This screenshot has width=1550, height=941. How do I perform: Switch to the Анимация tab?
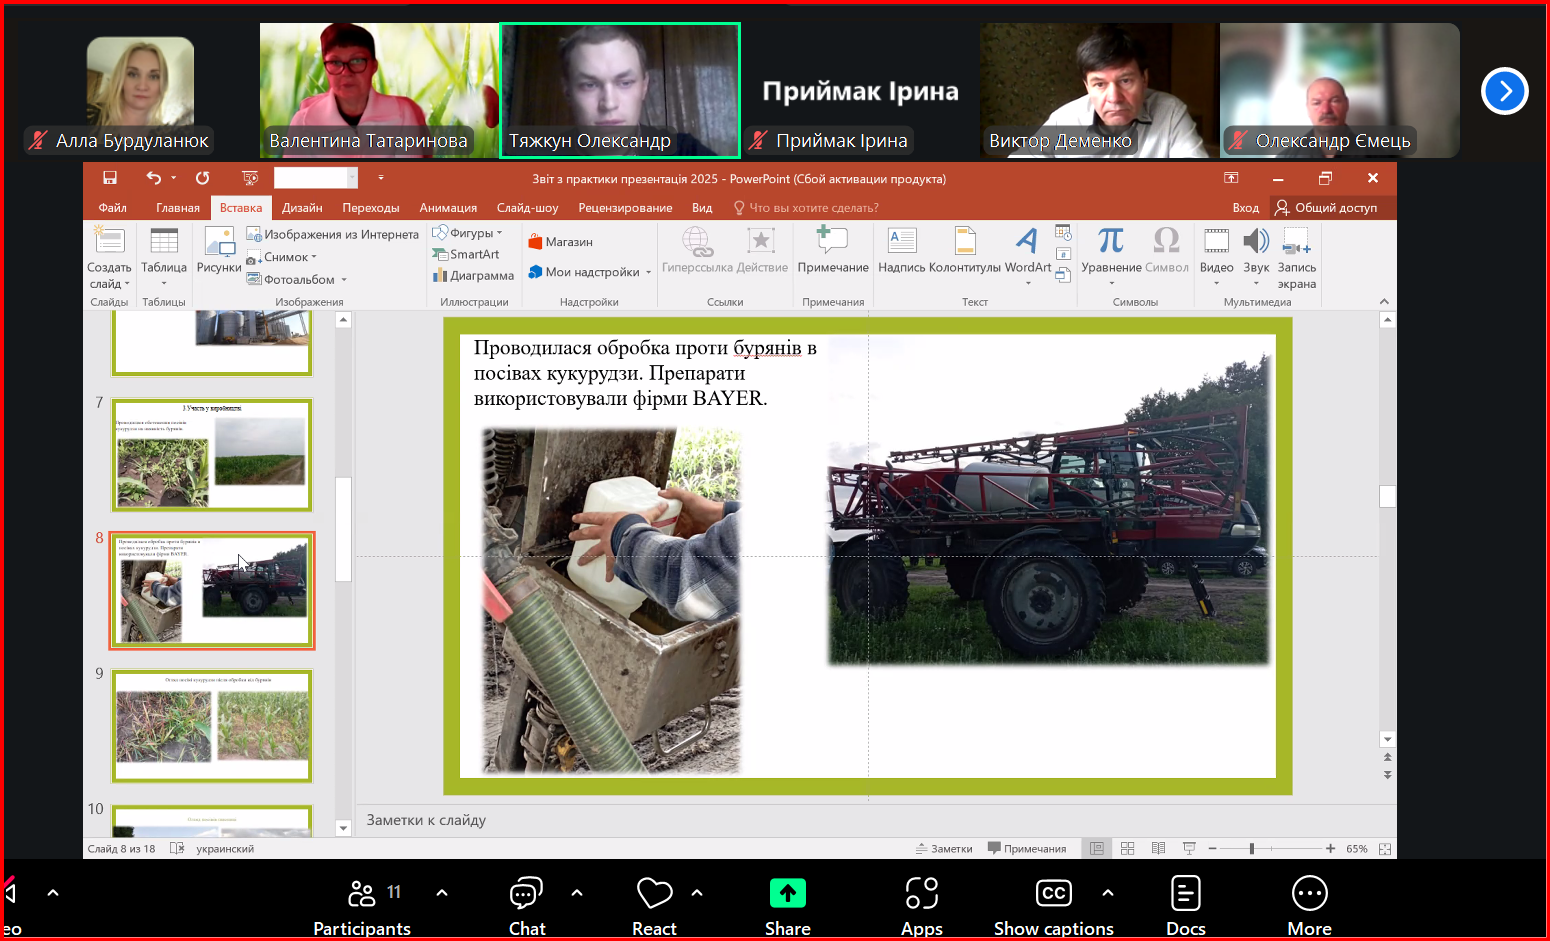click(x=448, y=208)
